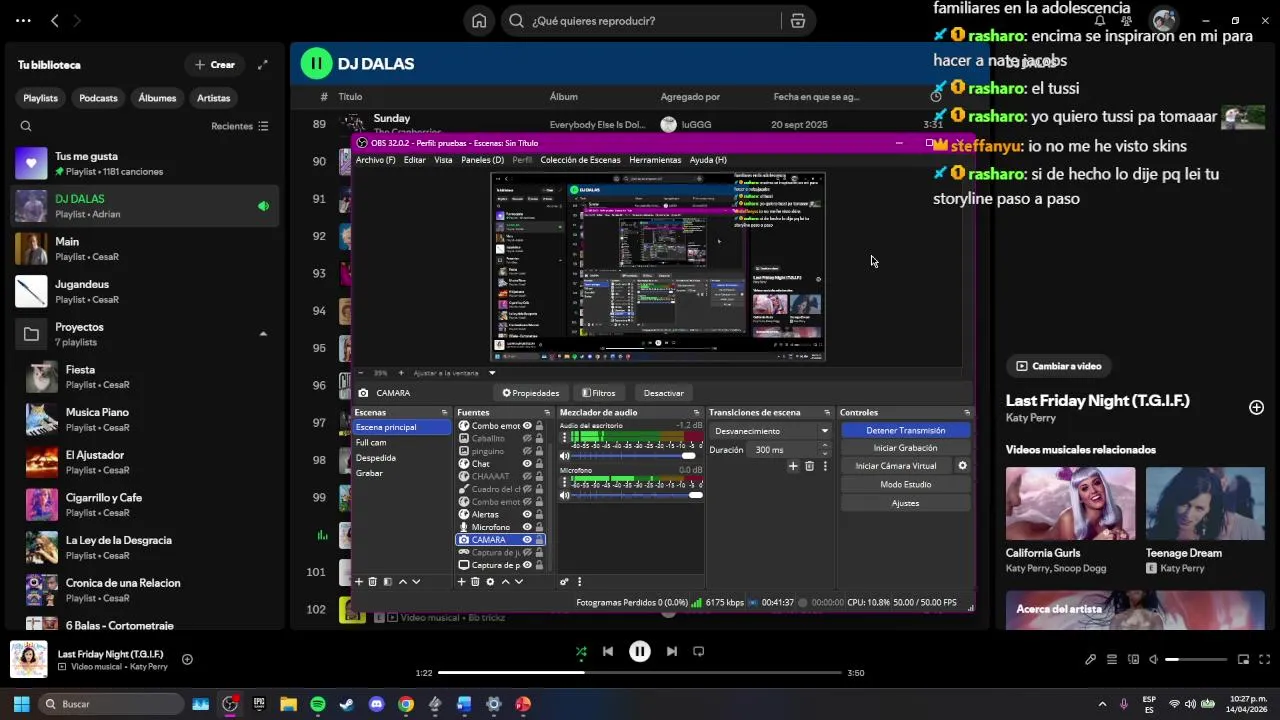Screen dimensions: 1280x720
Task: Increase transition Duración with stepper
Action: tap(825, 447)
